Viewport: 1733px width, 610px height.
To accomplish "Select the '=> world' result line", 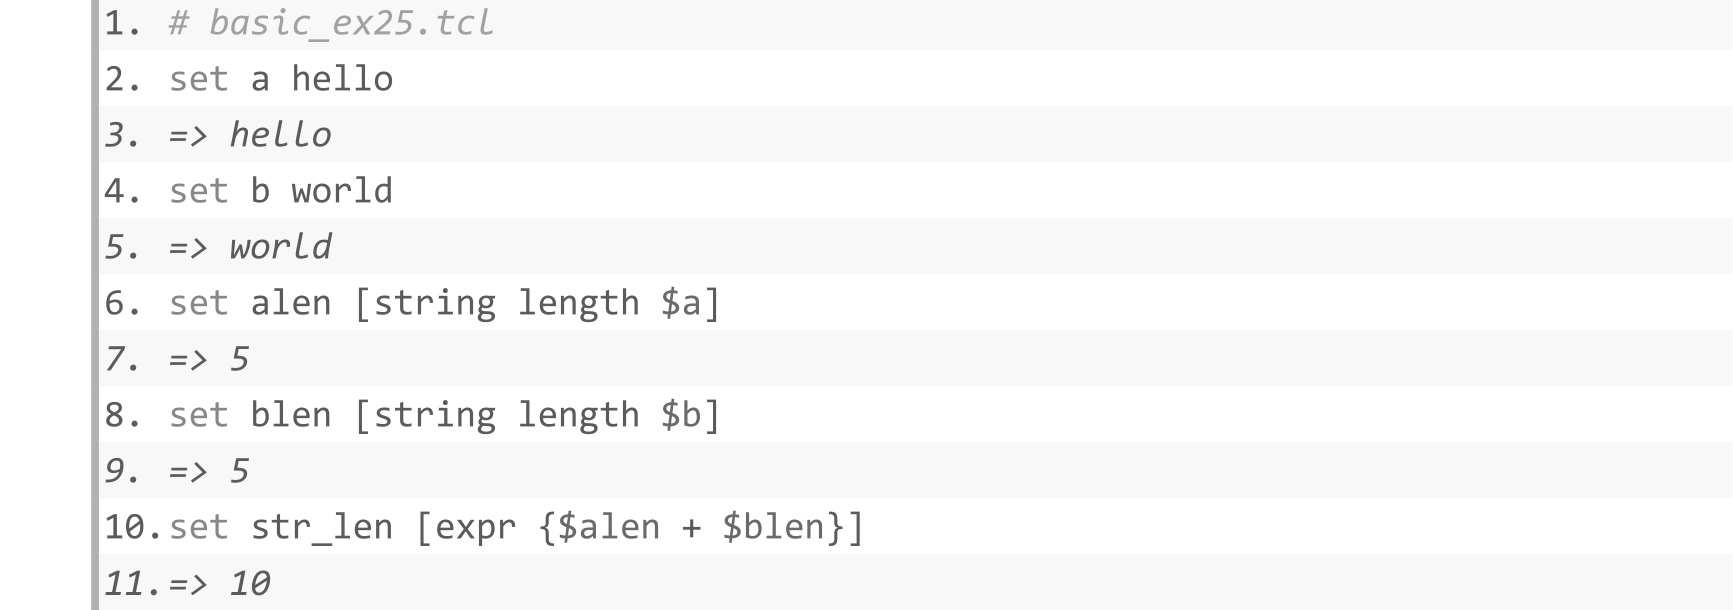I will [250, 247].
